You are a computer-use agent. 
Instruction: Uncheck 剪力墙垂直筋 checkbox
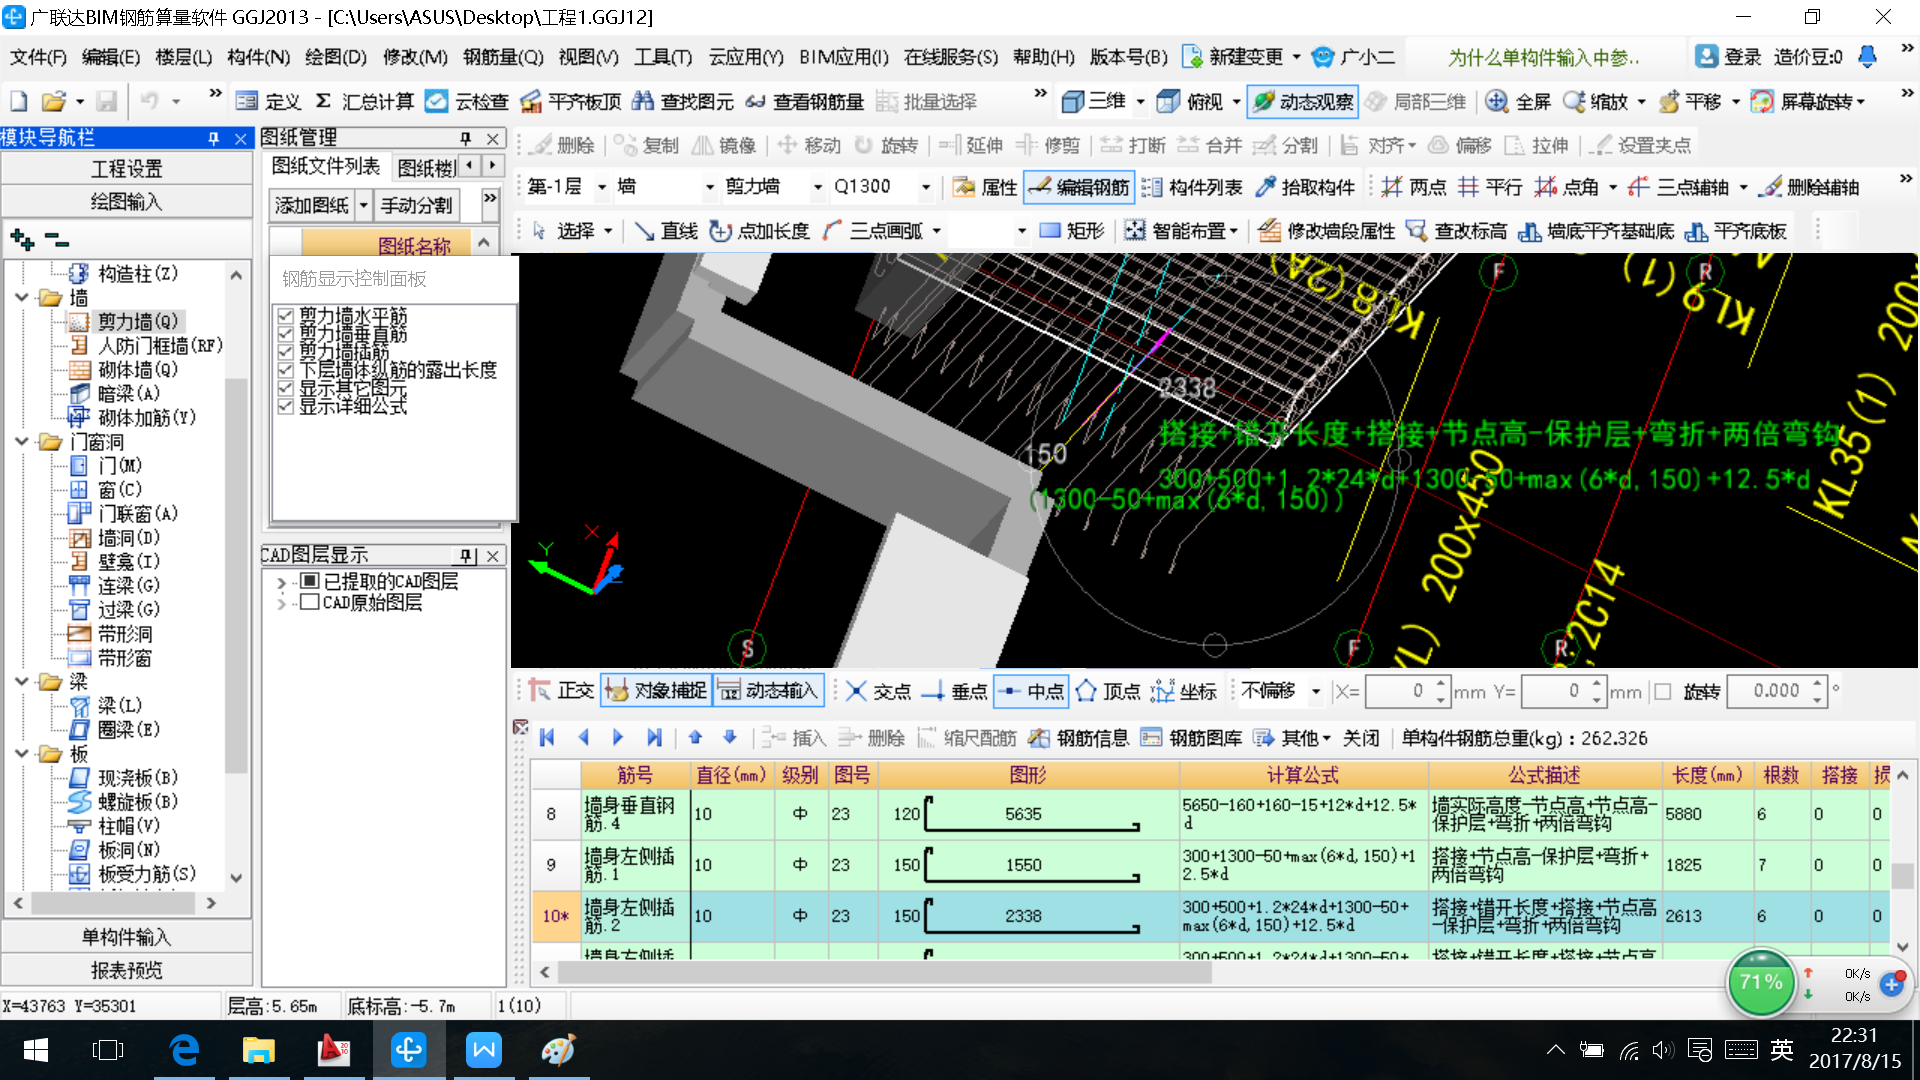pos(285,334)
